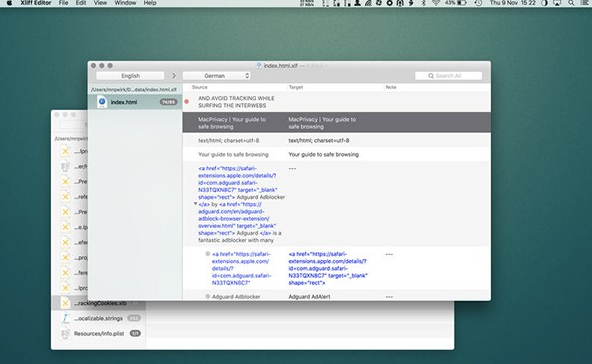Image resolution: width=592 pixels, height=364 pixels.
Task: Click xib icon of rackingCookies.xib in back window
Action: tap(65, 303)
